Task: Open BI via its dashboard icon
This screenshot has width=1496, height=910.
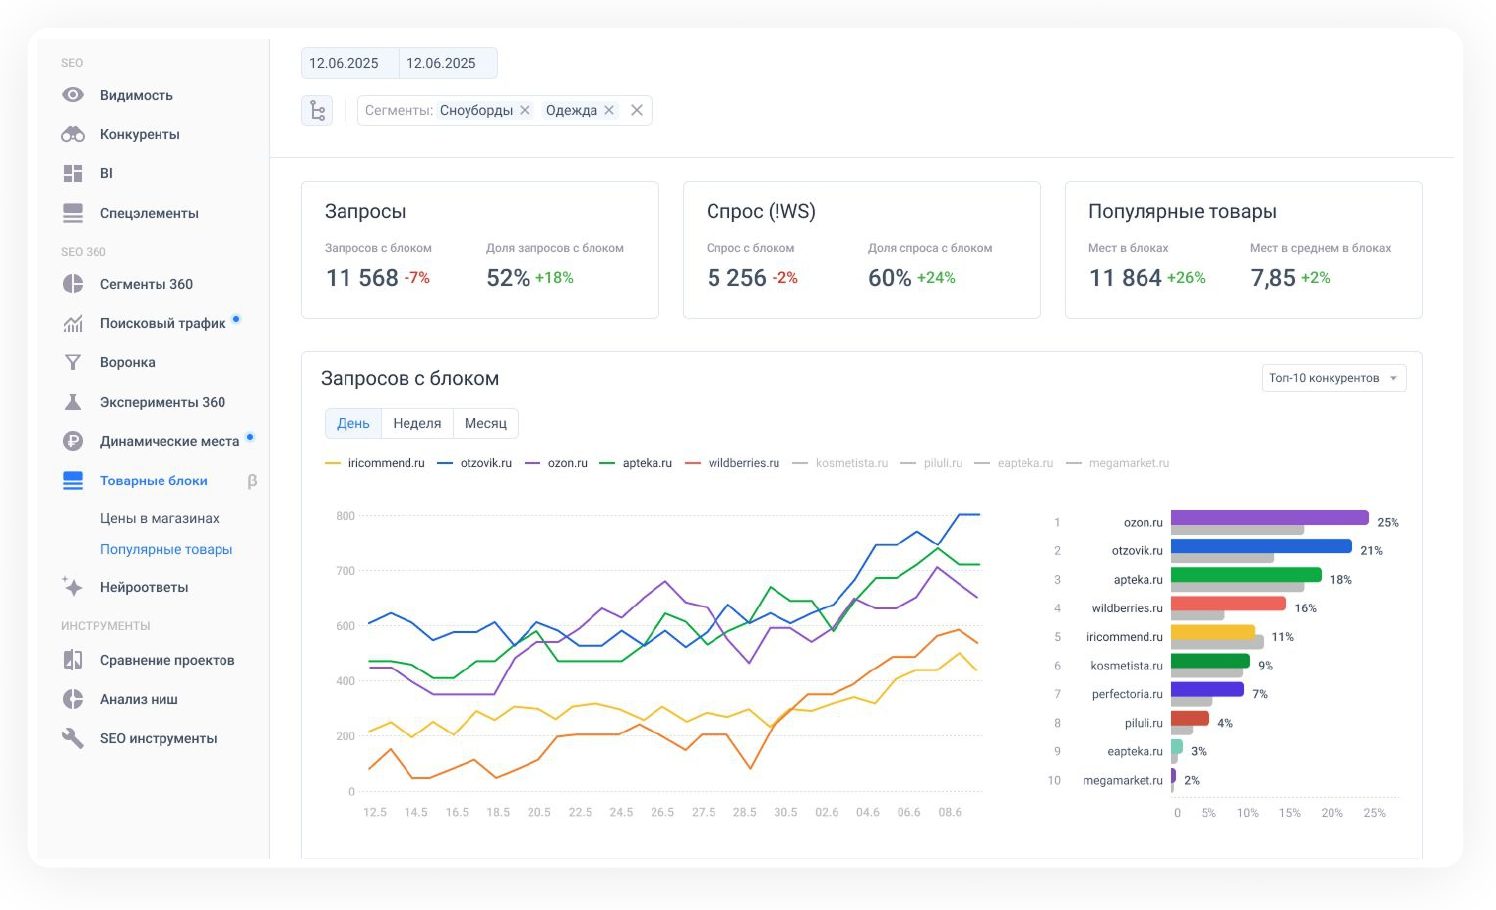Action: [73, 173]
